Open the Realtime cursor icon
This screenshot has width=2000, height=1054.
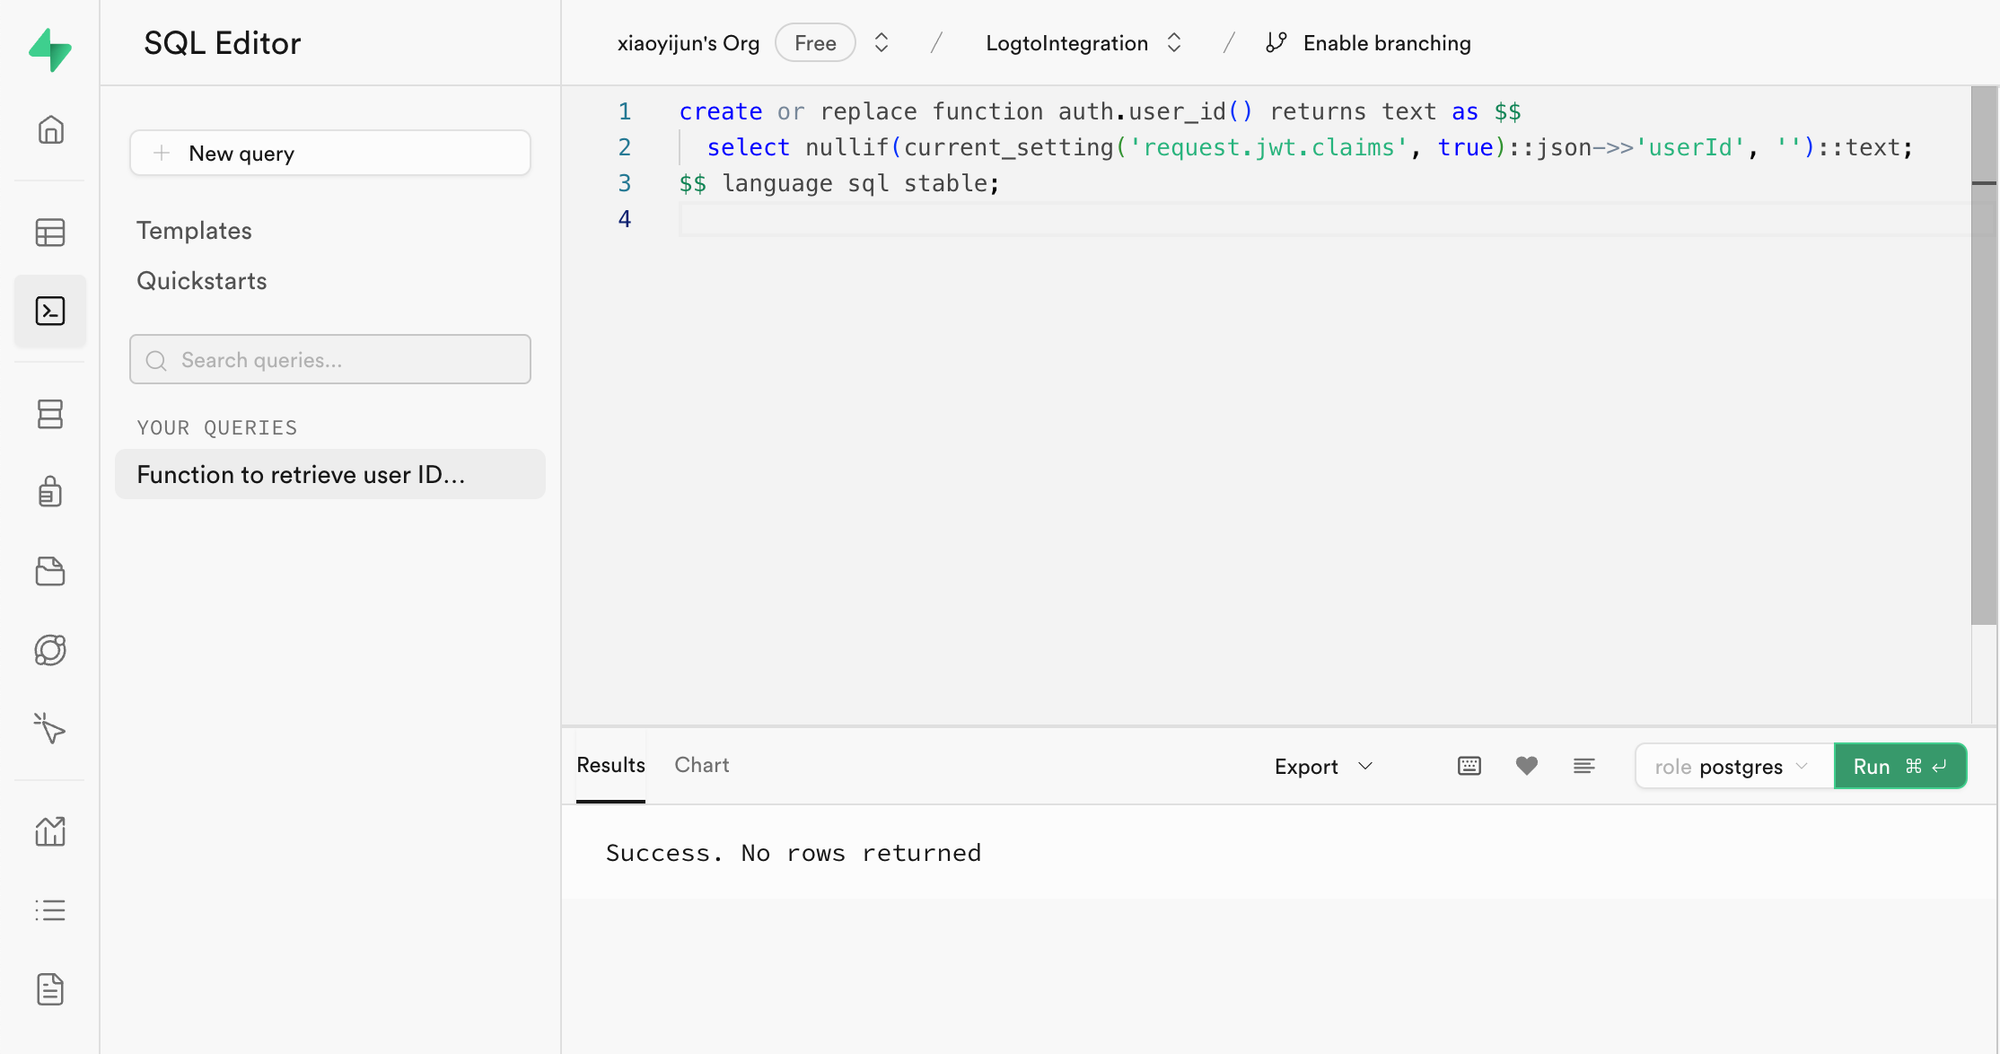[x=50, y=729]
